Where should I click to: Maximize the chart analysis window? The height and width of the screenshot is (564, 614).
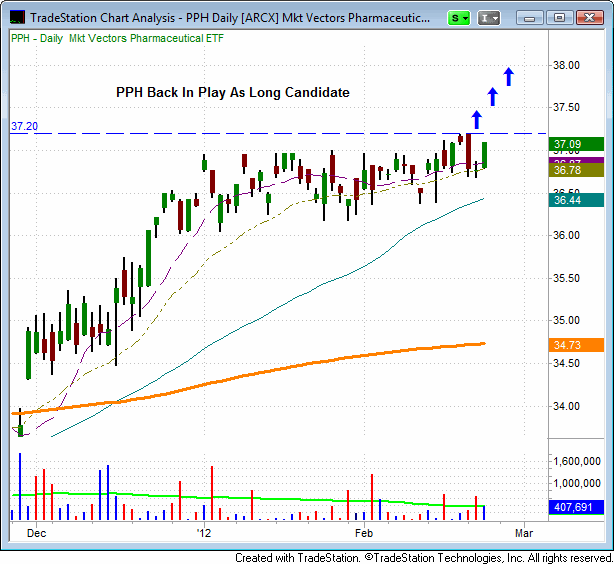click(x=559, y=18)
